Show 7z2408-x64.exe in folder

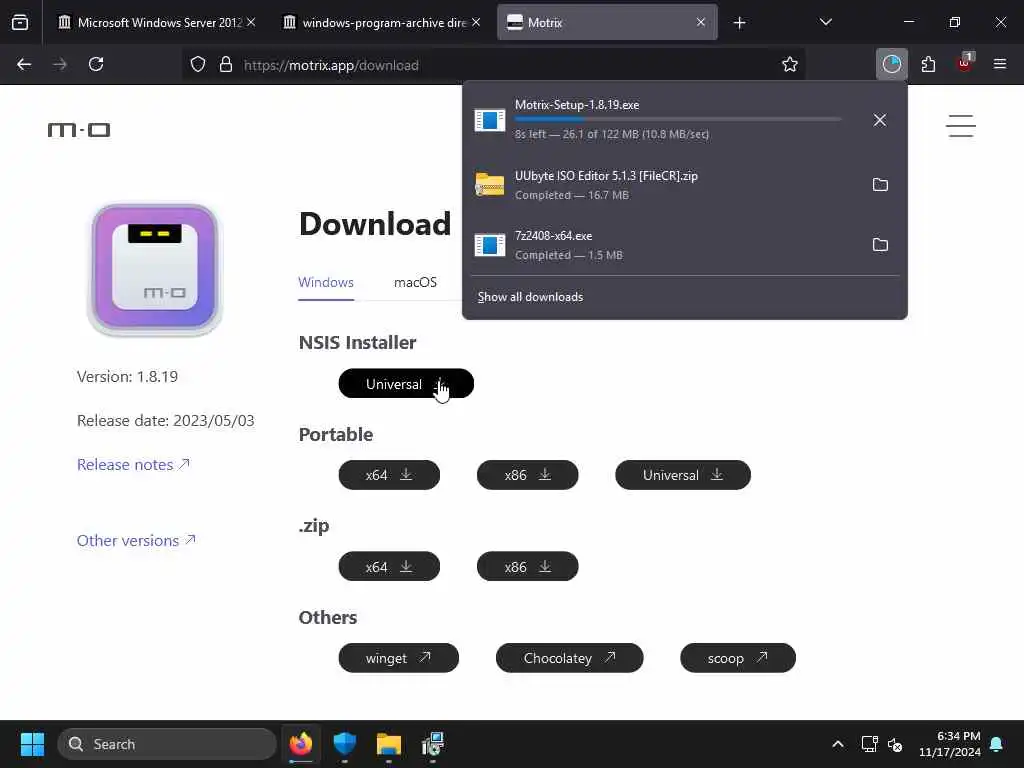880,245
